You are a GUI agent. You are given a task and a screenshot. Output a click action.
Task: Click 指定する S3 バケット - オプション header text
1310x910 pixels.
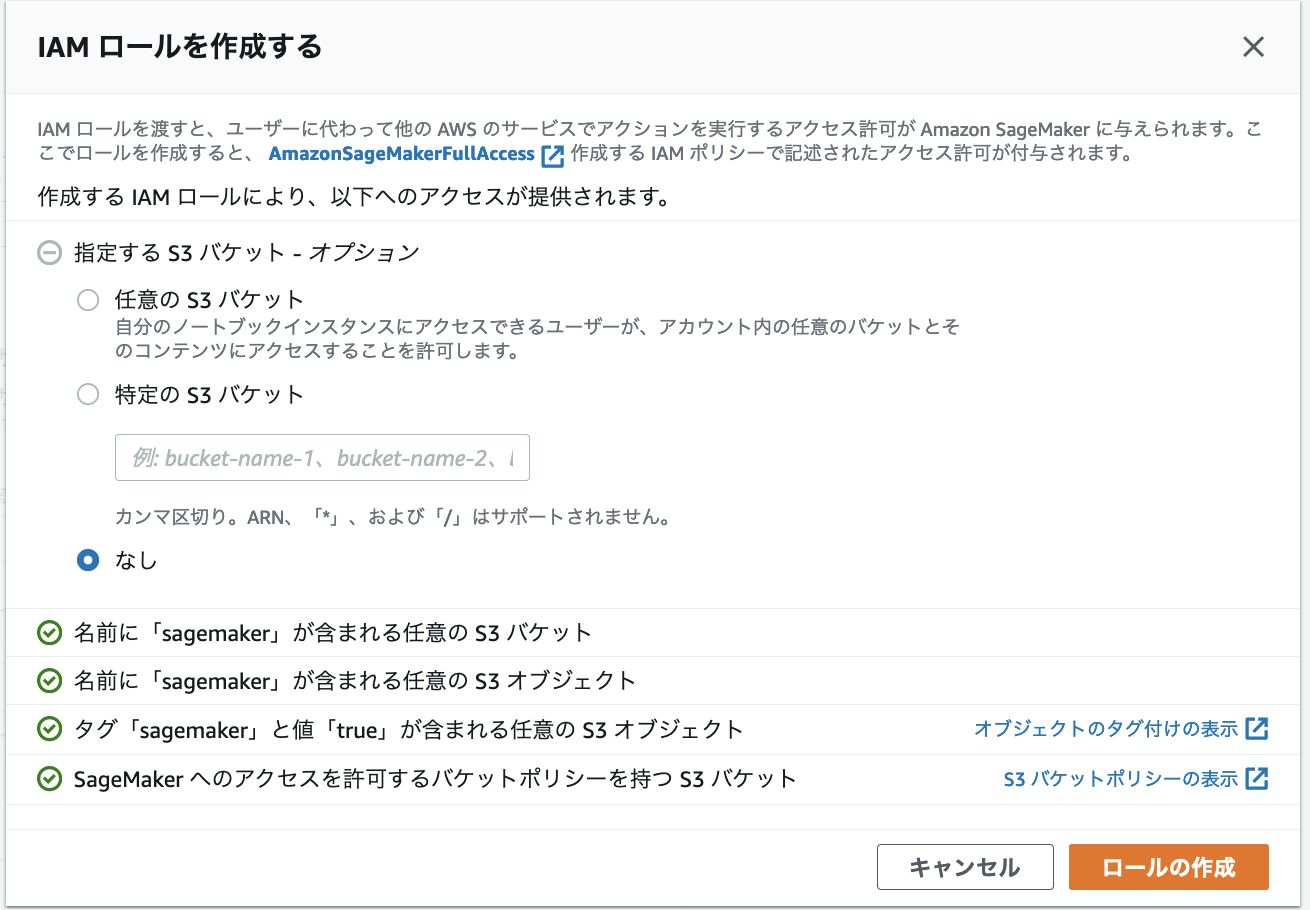(x=247, y=253)
